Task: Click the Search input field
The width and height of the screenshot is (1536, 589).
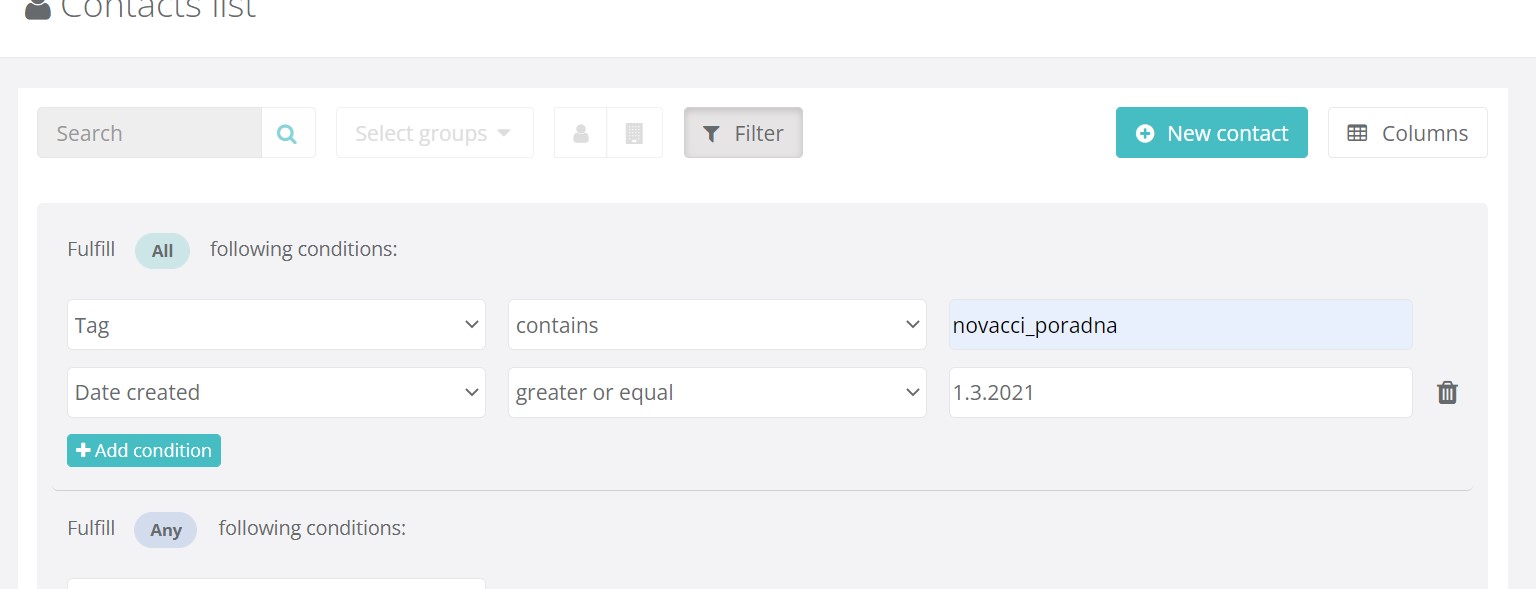Action: (150, 133)
